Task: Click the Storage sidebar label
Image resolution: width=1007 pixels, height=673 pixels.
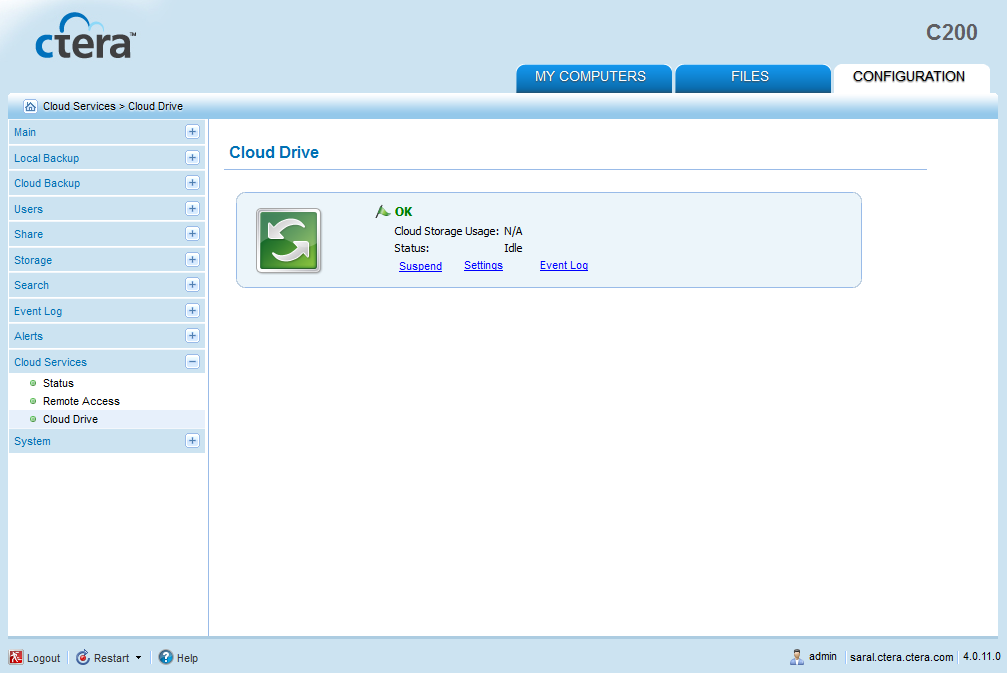Action: tap(33, 260)
